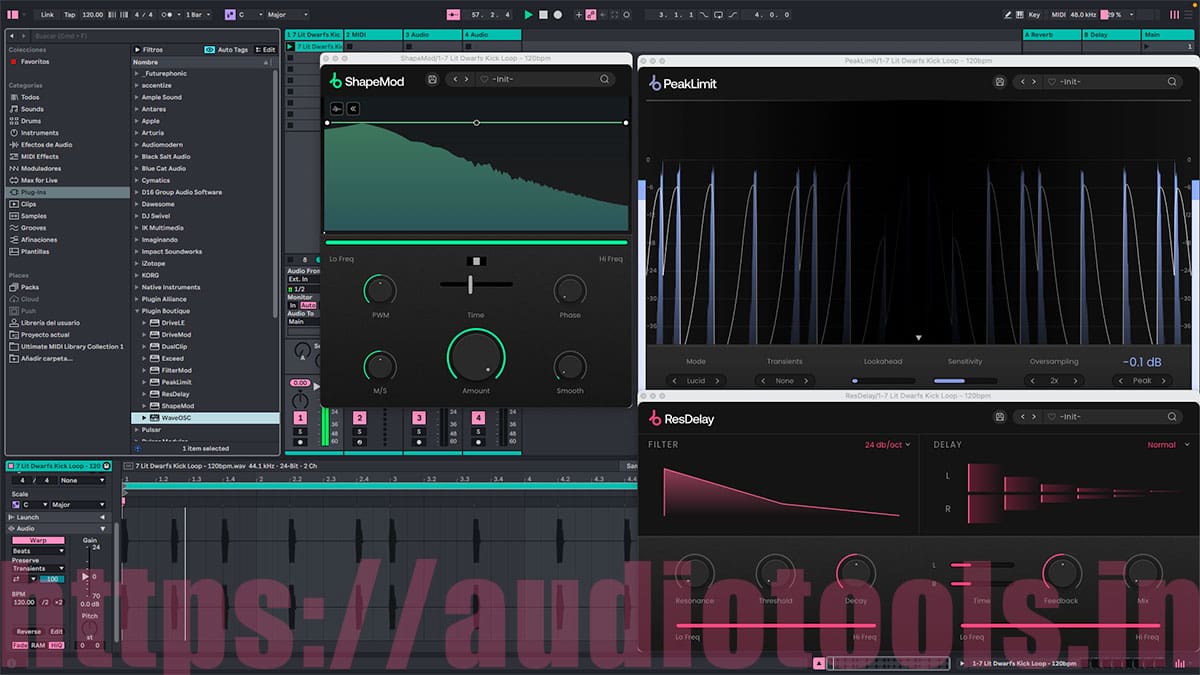Expand the Native Instruments folder
1200x675 pixels.
pyautogui.click(x=136, y=287)
